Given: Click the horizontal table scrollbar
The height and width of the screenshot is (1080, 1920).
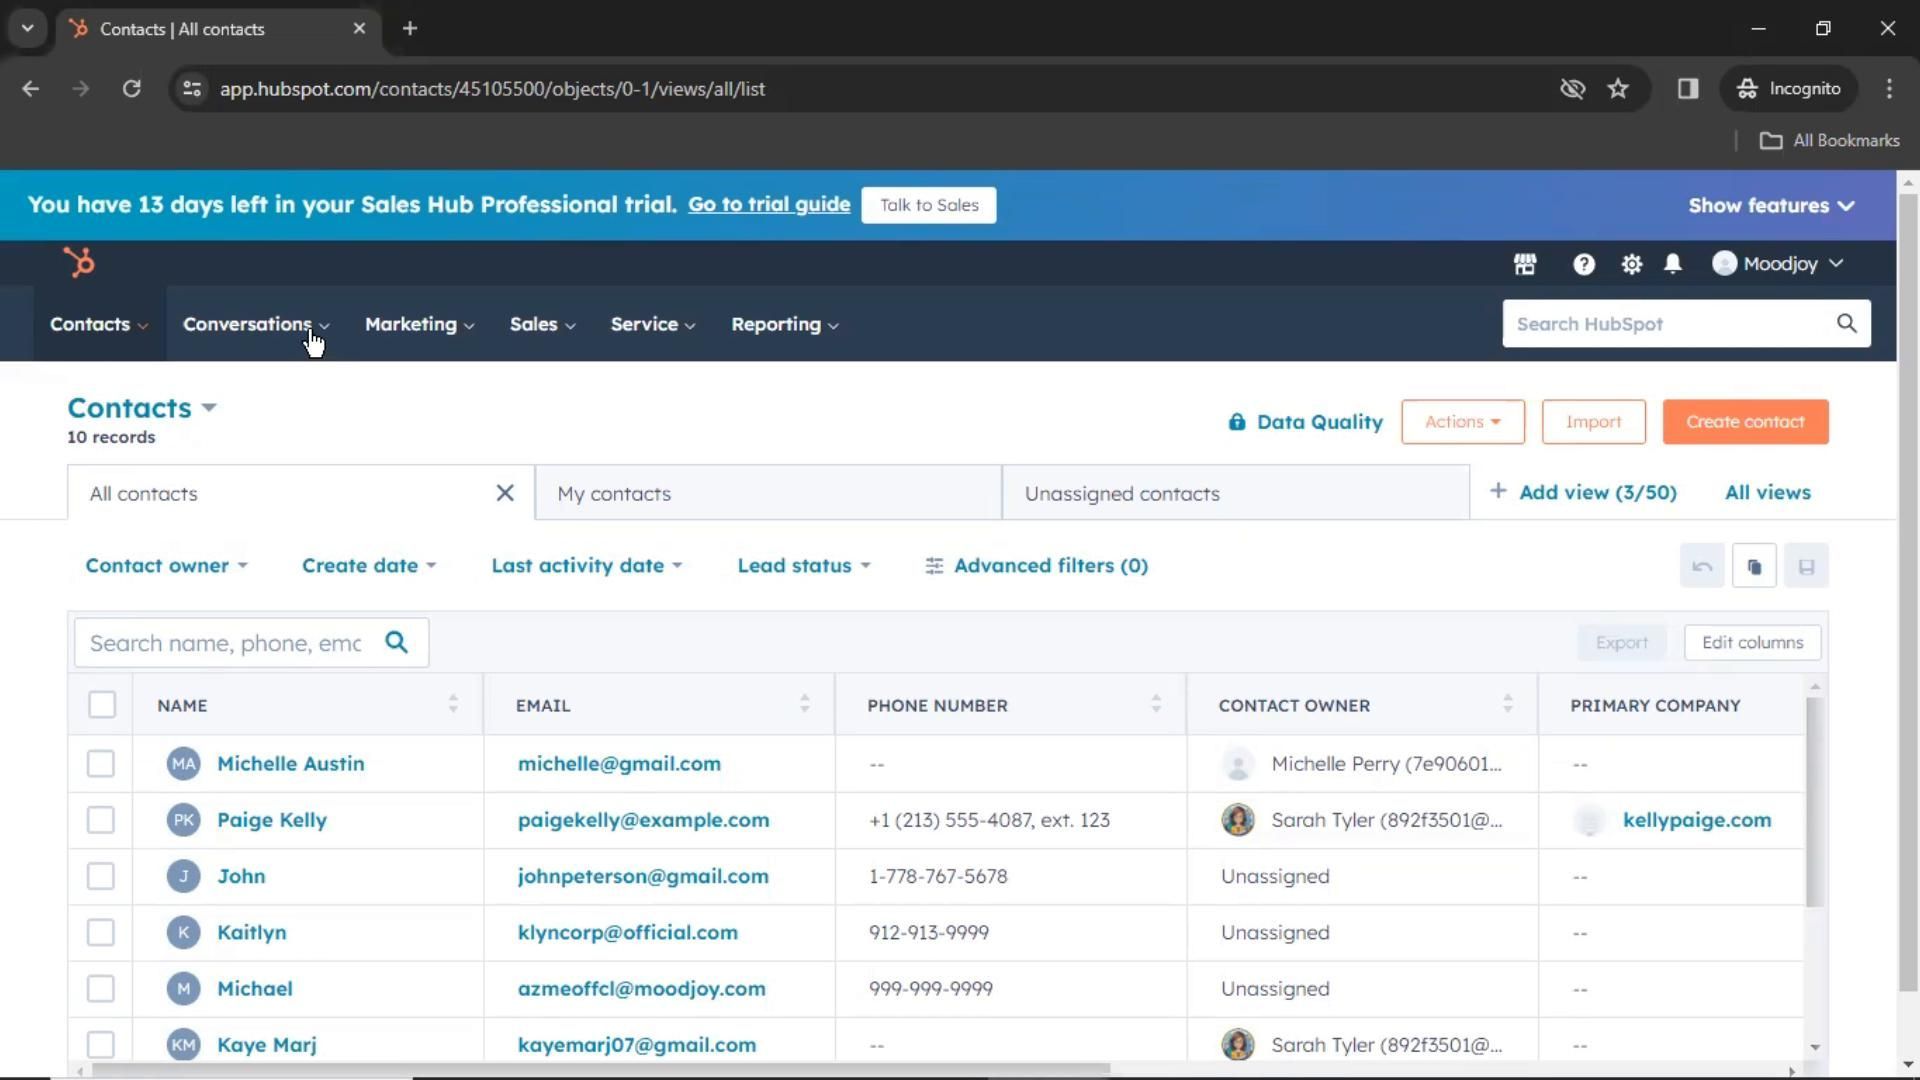Looking at the screenshot, I should (x=600, y=1069).
